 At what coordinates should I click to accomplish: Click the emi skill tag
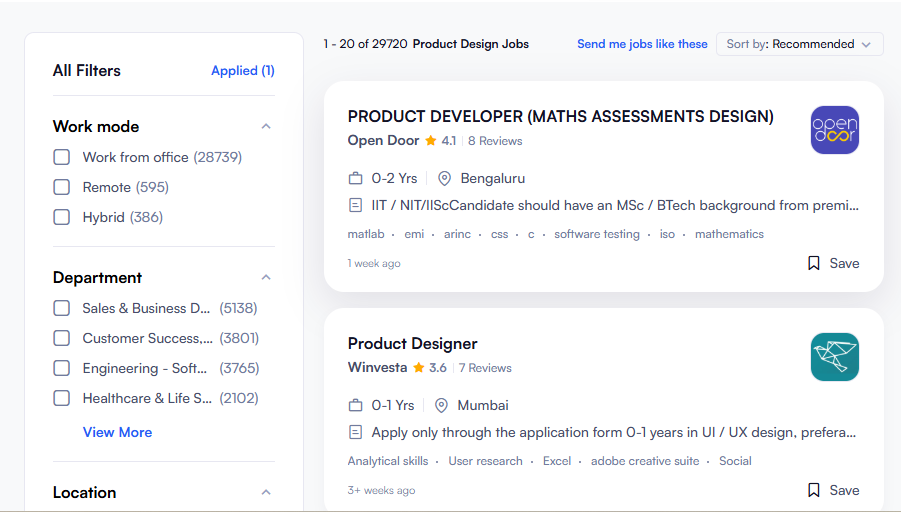[x=414, y=234]
